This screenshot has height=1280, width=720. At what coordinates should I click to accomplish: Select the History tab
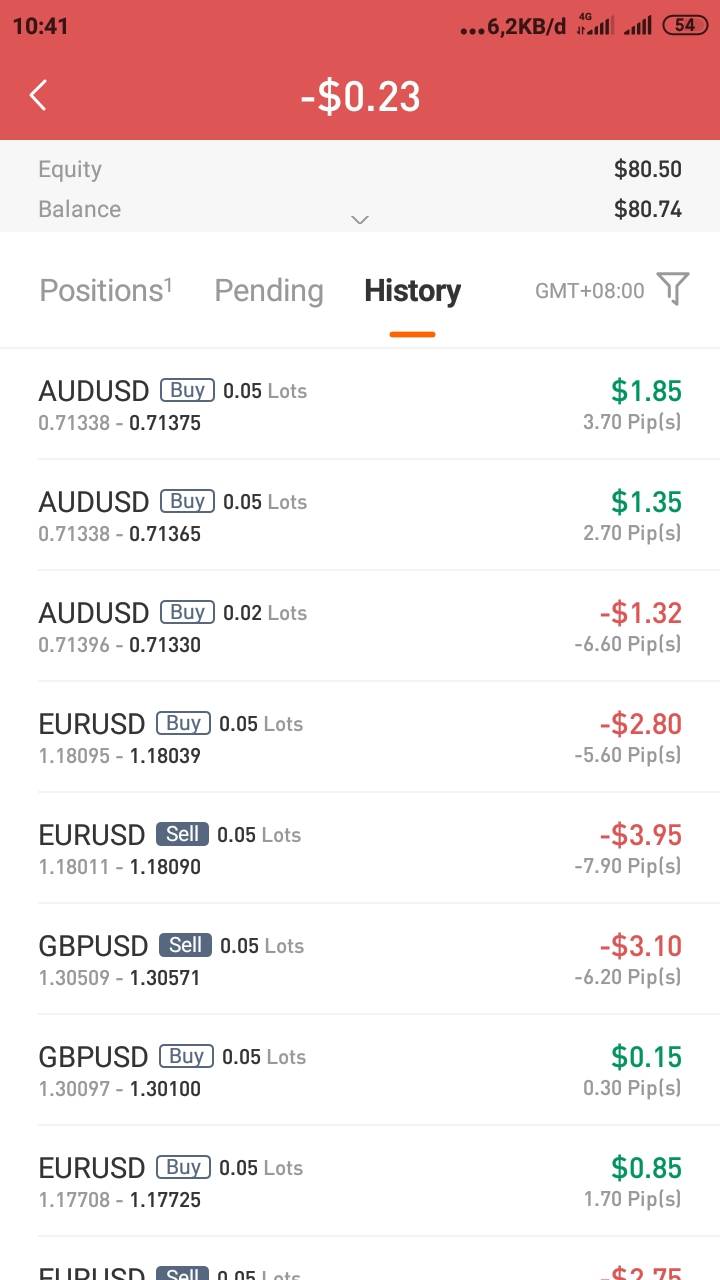412,291
